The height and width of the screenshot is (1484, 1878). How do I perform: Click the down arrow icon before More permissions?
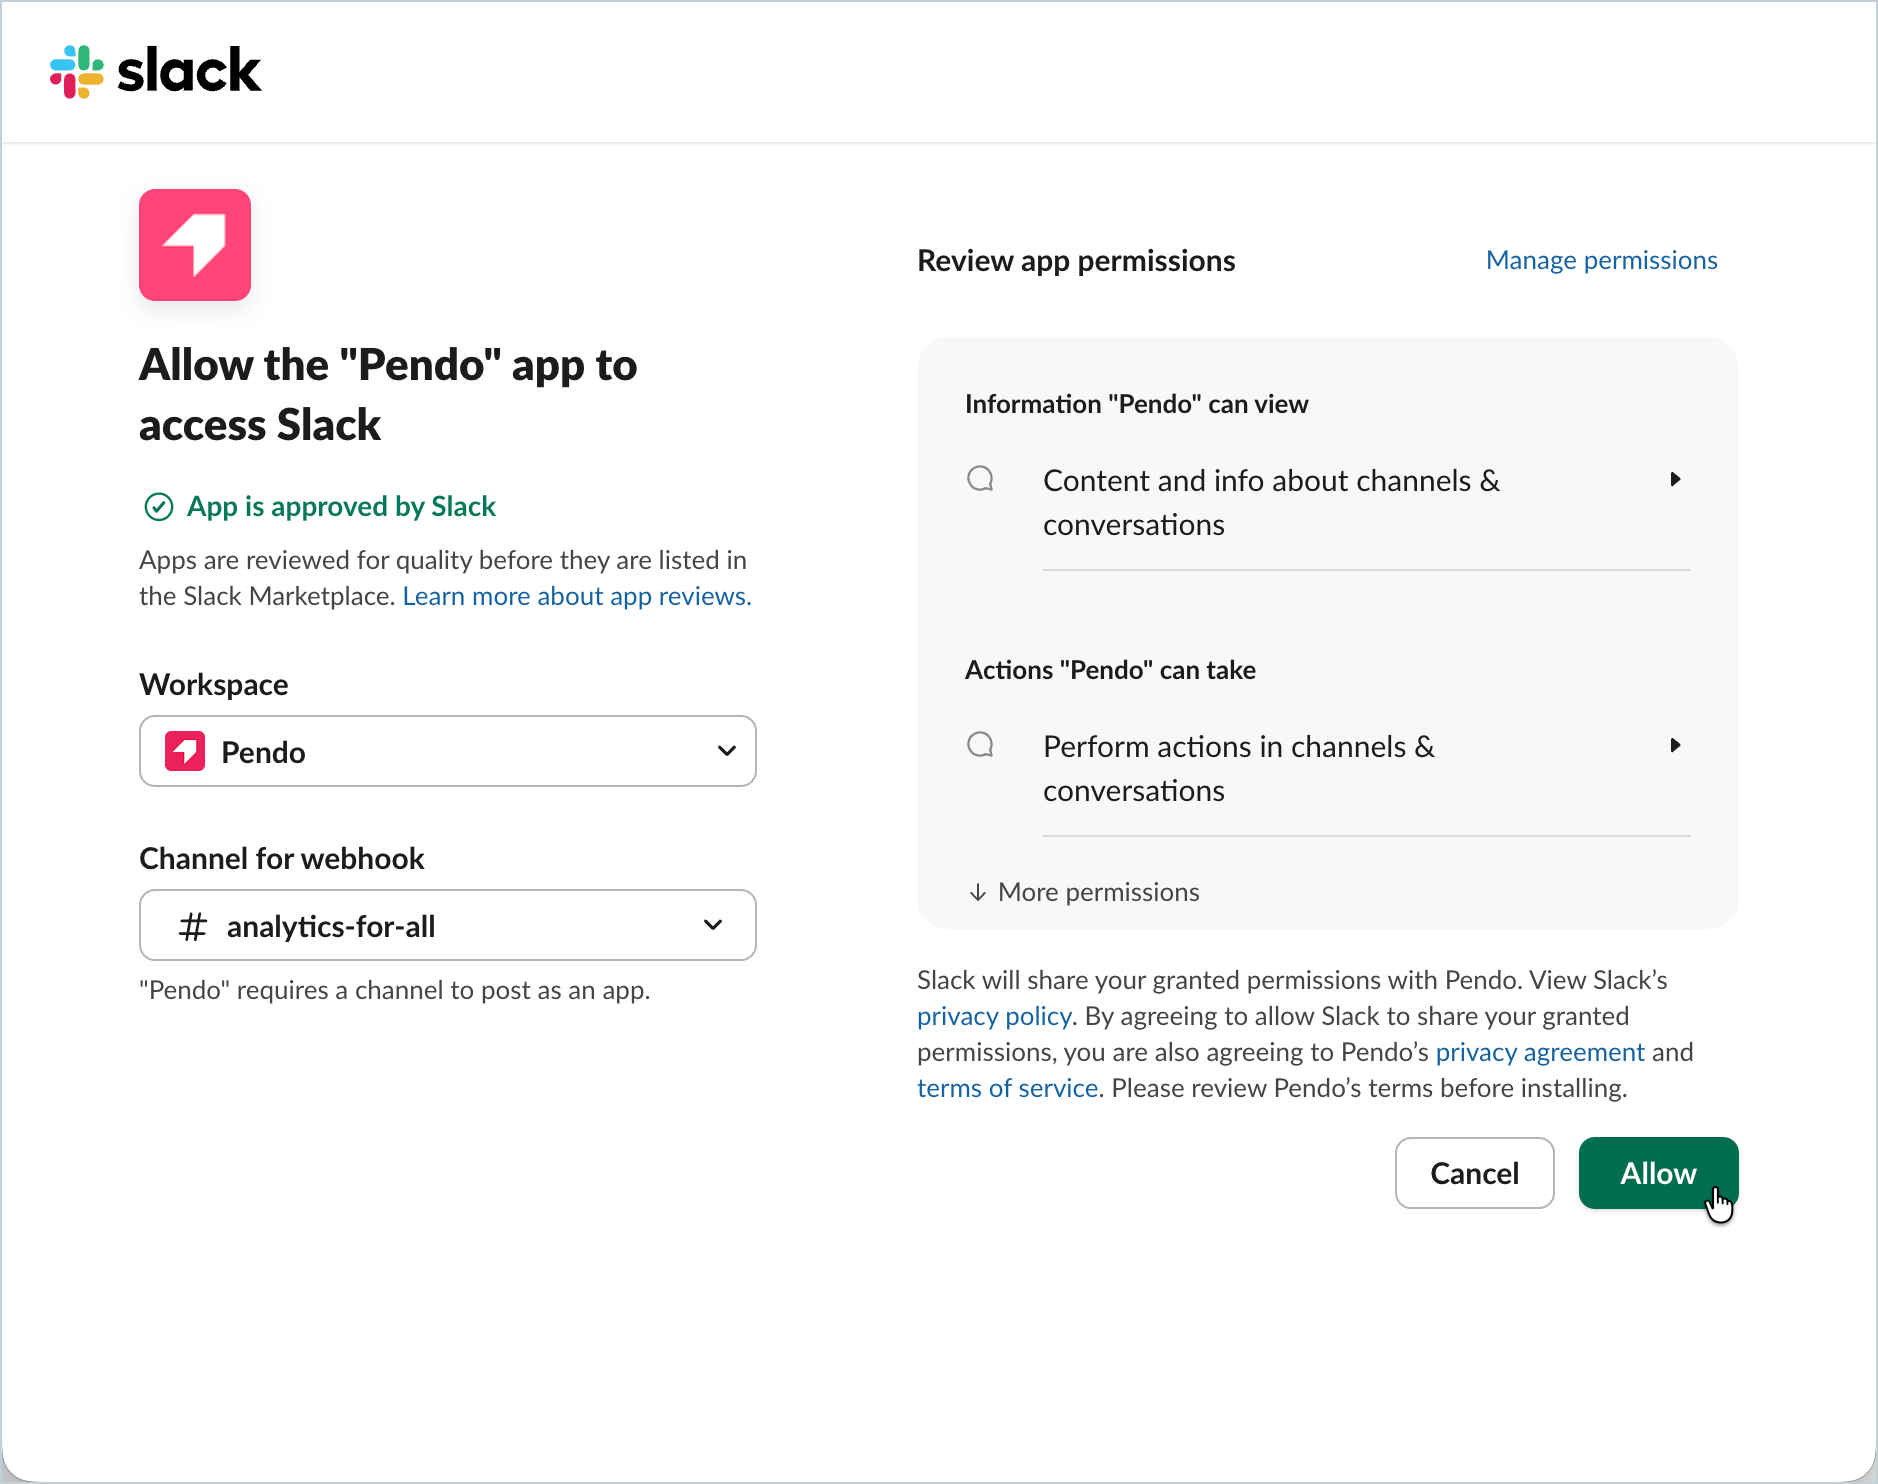click(x=978, y=892)
